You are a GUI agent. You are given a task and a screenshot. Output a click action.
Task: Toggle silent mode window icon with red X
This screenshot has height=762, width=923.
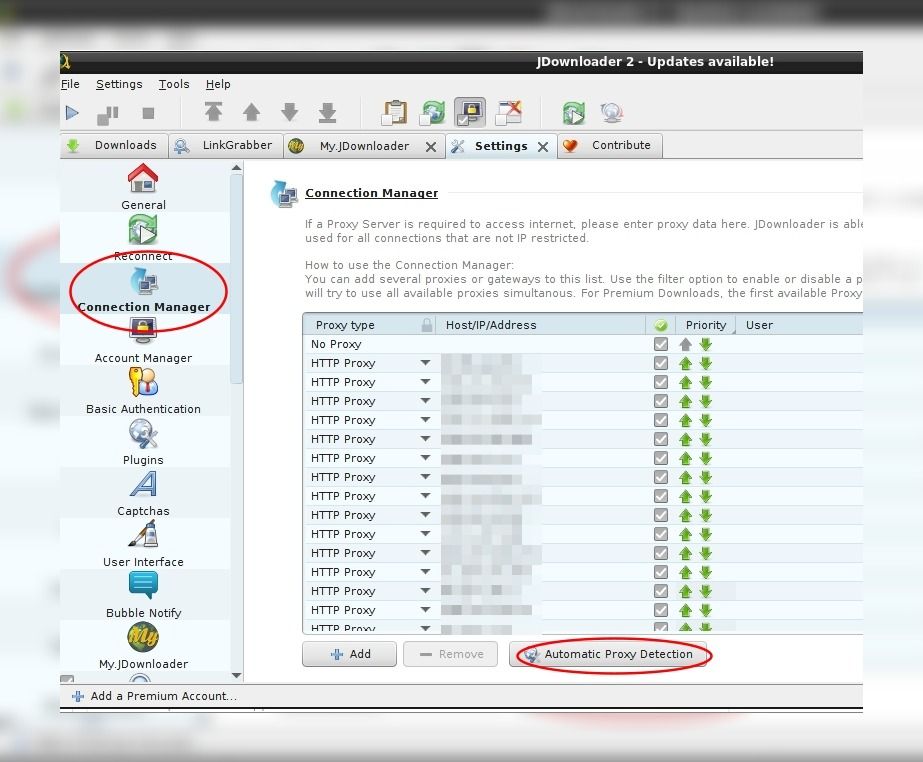coord(509,112)
